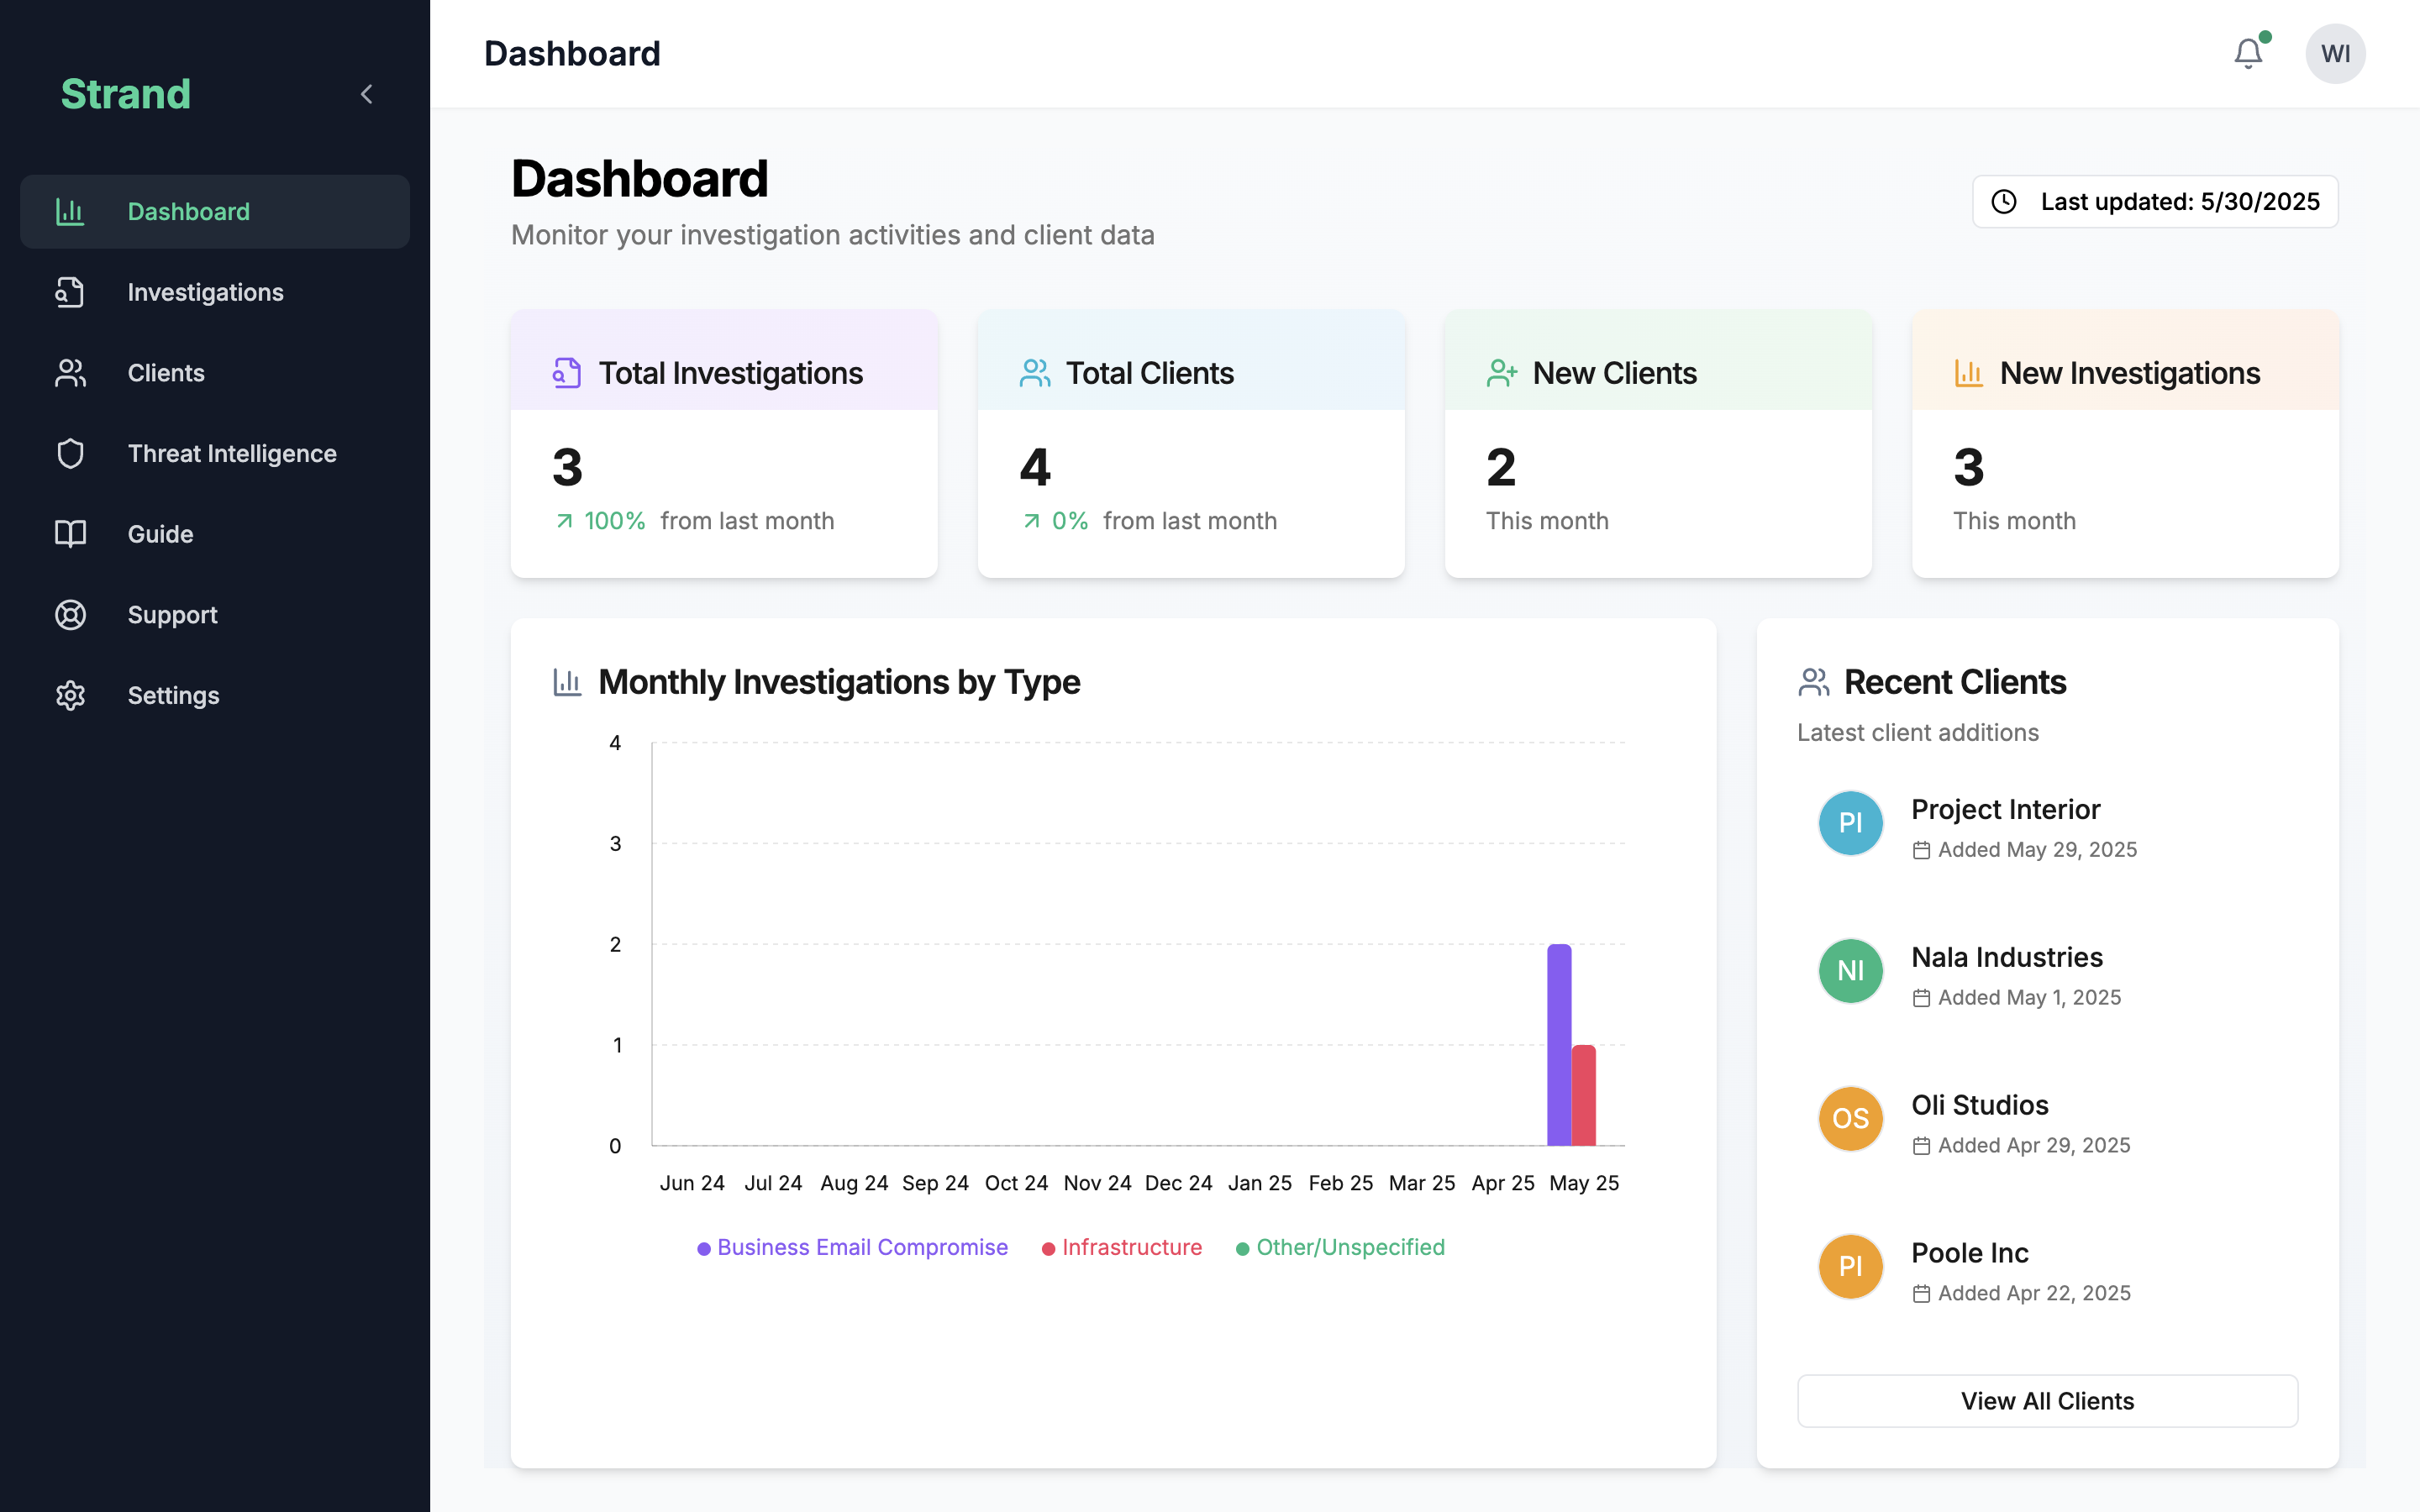Open Settings via the gear icon
This screenshot has height=1512, width=2420.
(x=70, y=695)
